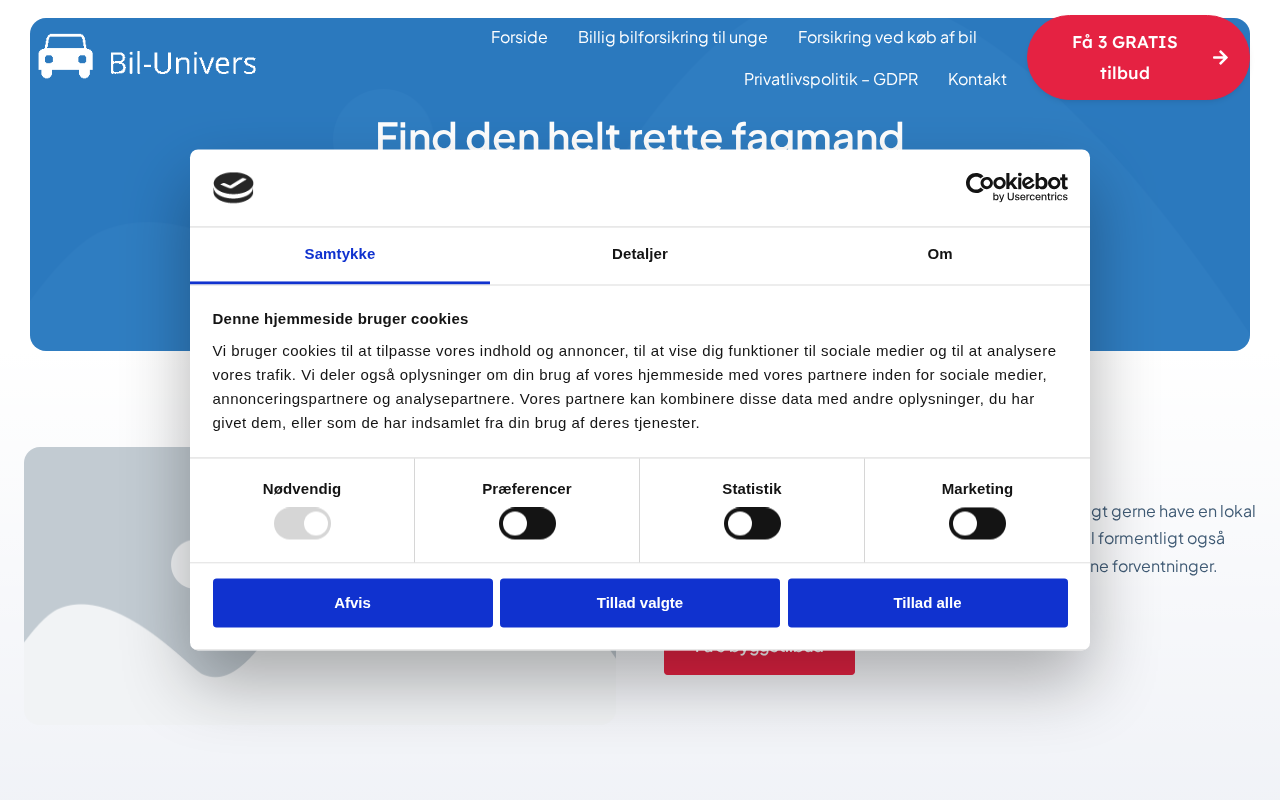
Task: Click the Bil-Univers site title
Action: tap(182, 63)
